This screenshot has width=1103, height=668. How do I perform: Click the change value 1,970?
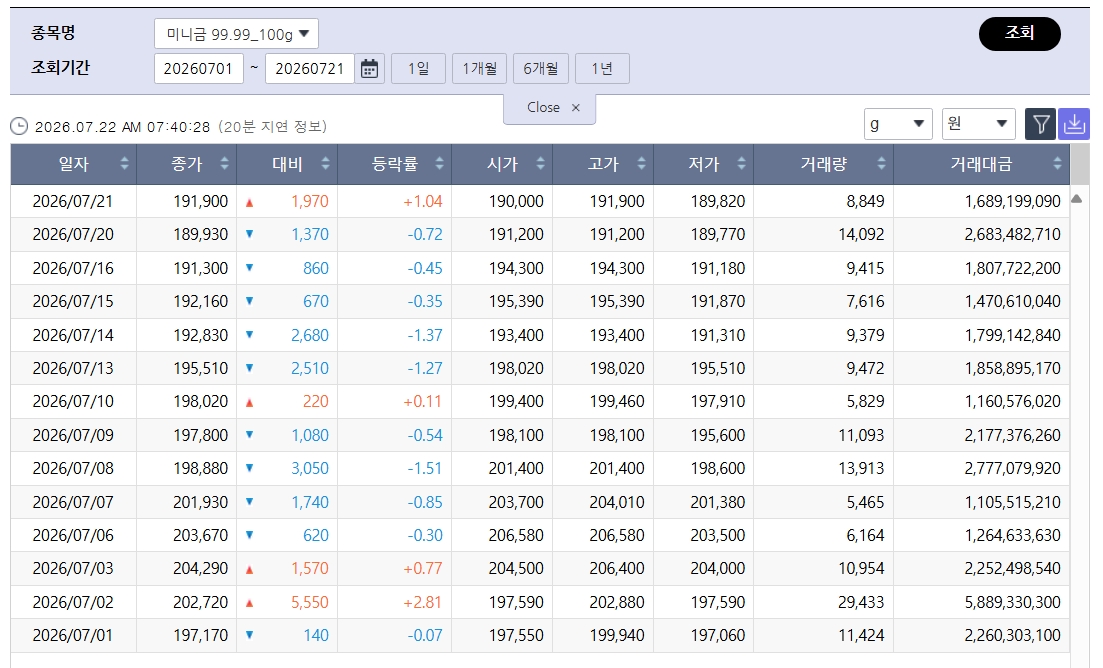coord(310,201)
